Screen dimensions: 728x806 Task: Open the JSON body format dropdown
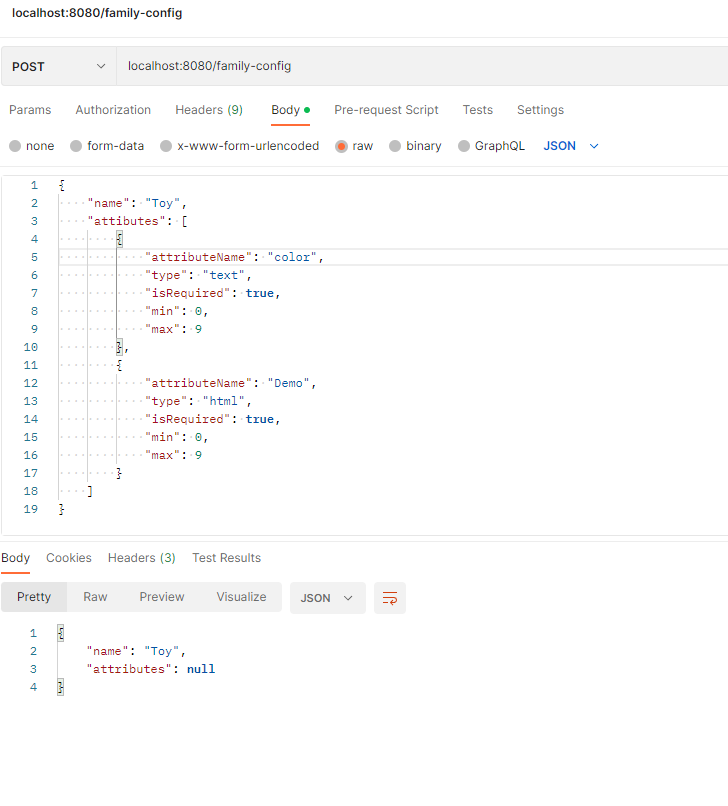pyautogui.click(x=571, y=146)
